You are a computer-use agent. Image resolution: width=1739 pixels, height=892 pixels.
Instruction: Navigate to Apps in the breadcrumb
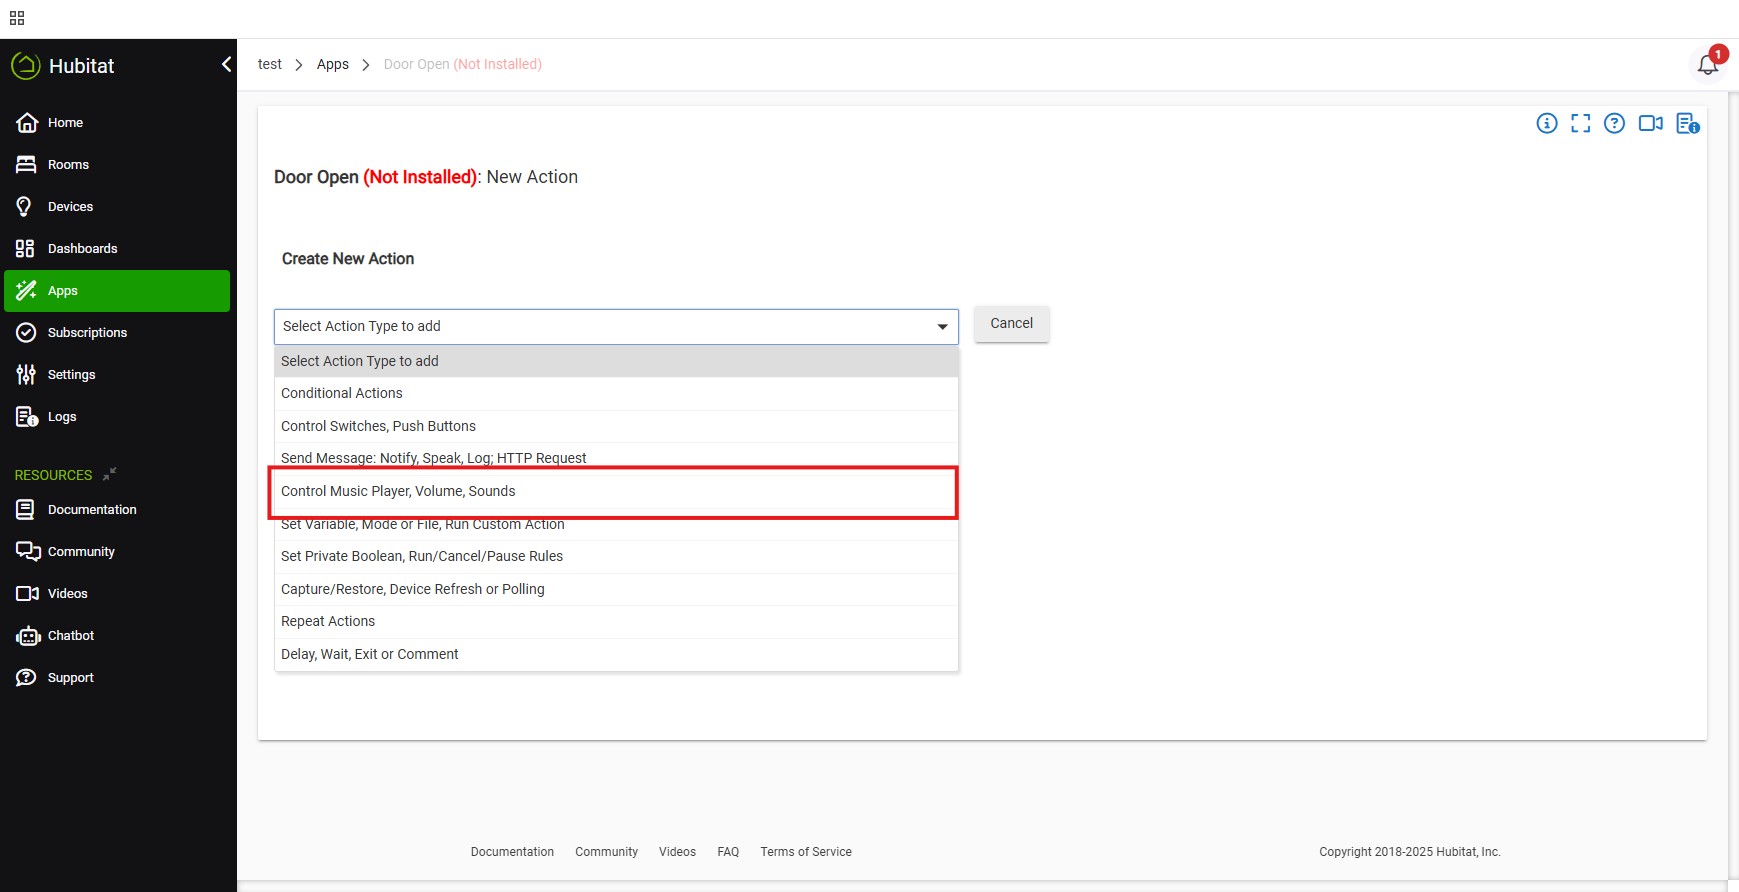[332, 65]
